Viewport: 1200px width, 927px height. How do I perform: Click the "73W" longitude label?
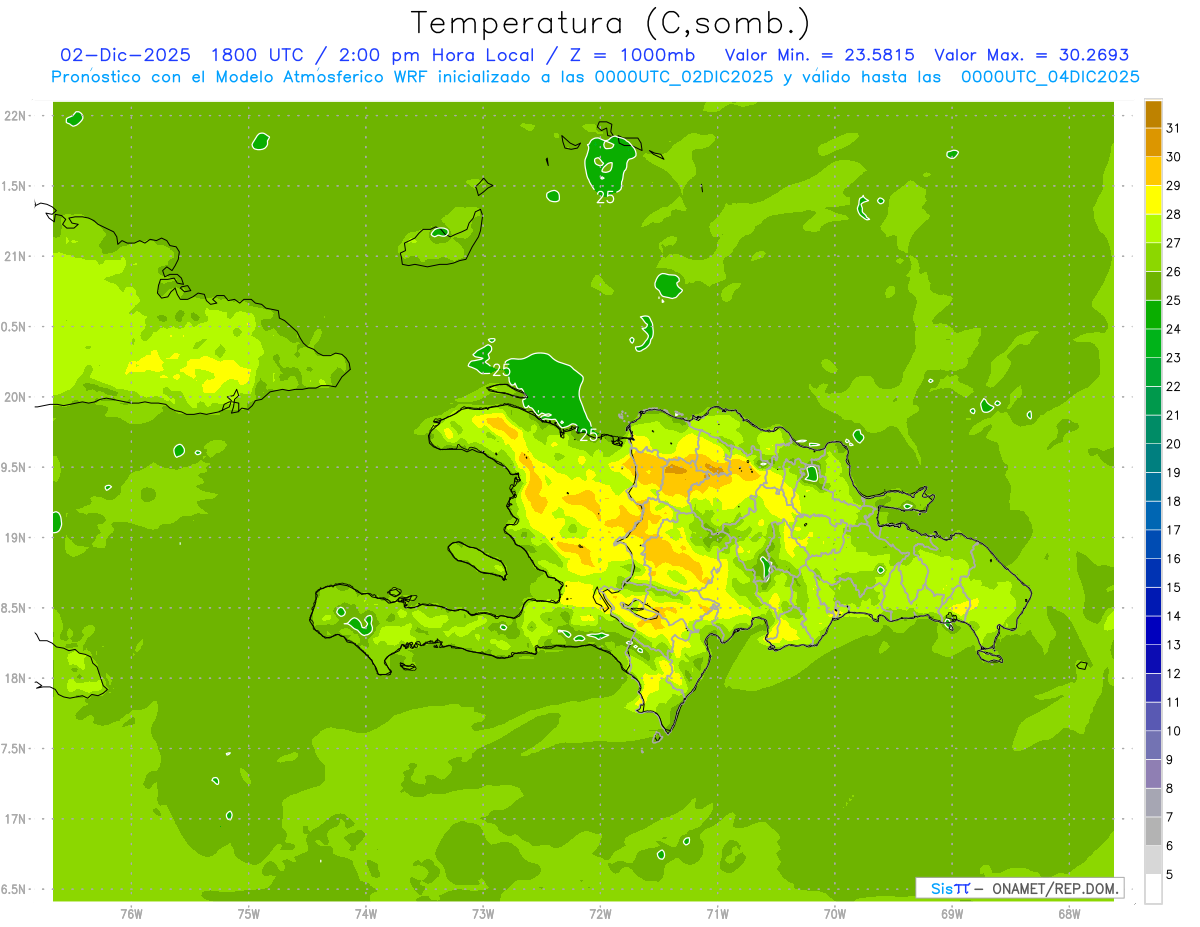(x=483, y=915)
